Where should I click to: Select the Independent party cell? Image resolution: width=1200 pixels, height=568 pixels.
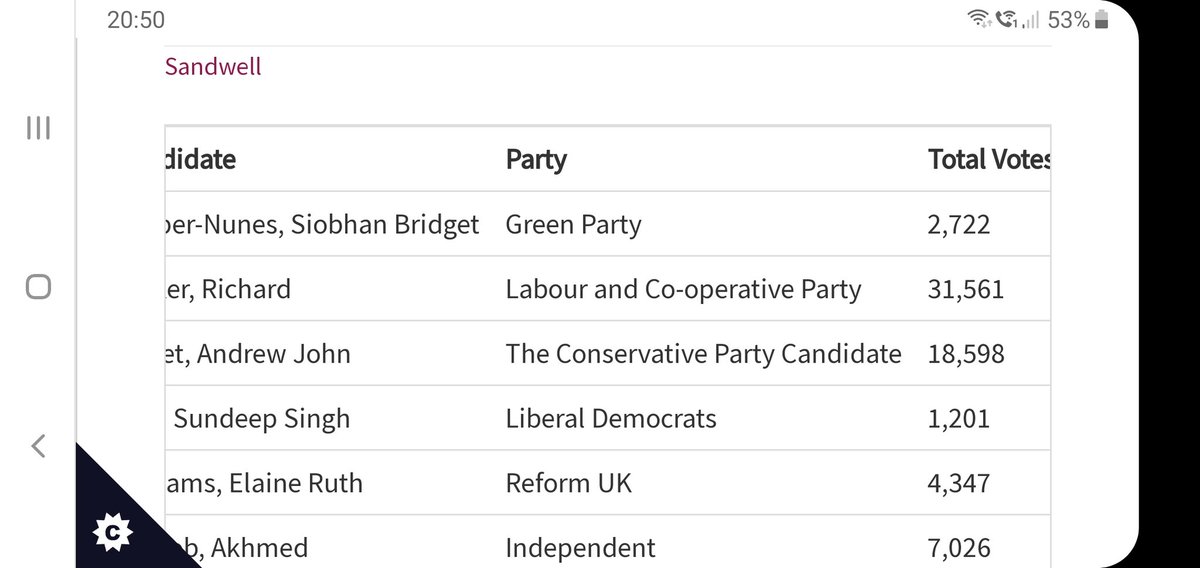[581, 548]
